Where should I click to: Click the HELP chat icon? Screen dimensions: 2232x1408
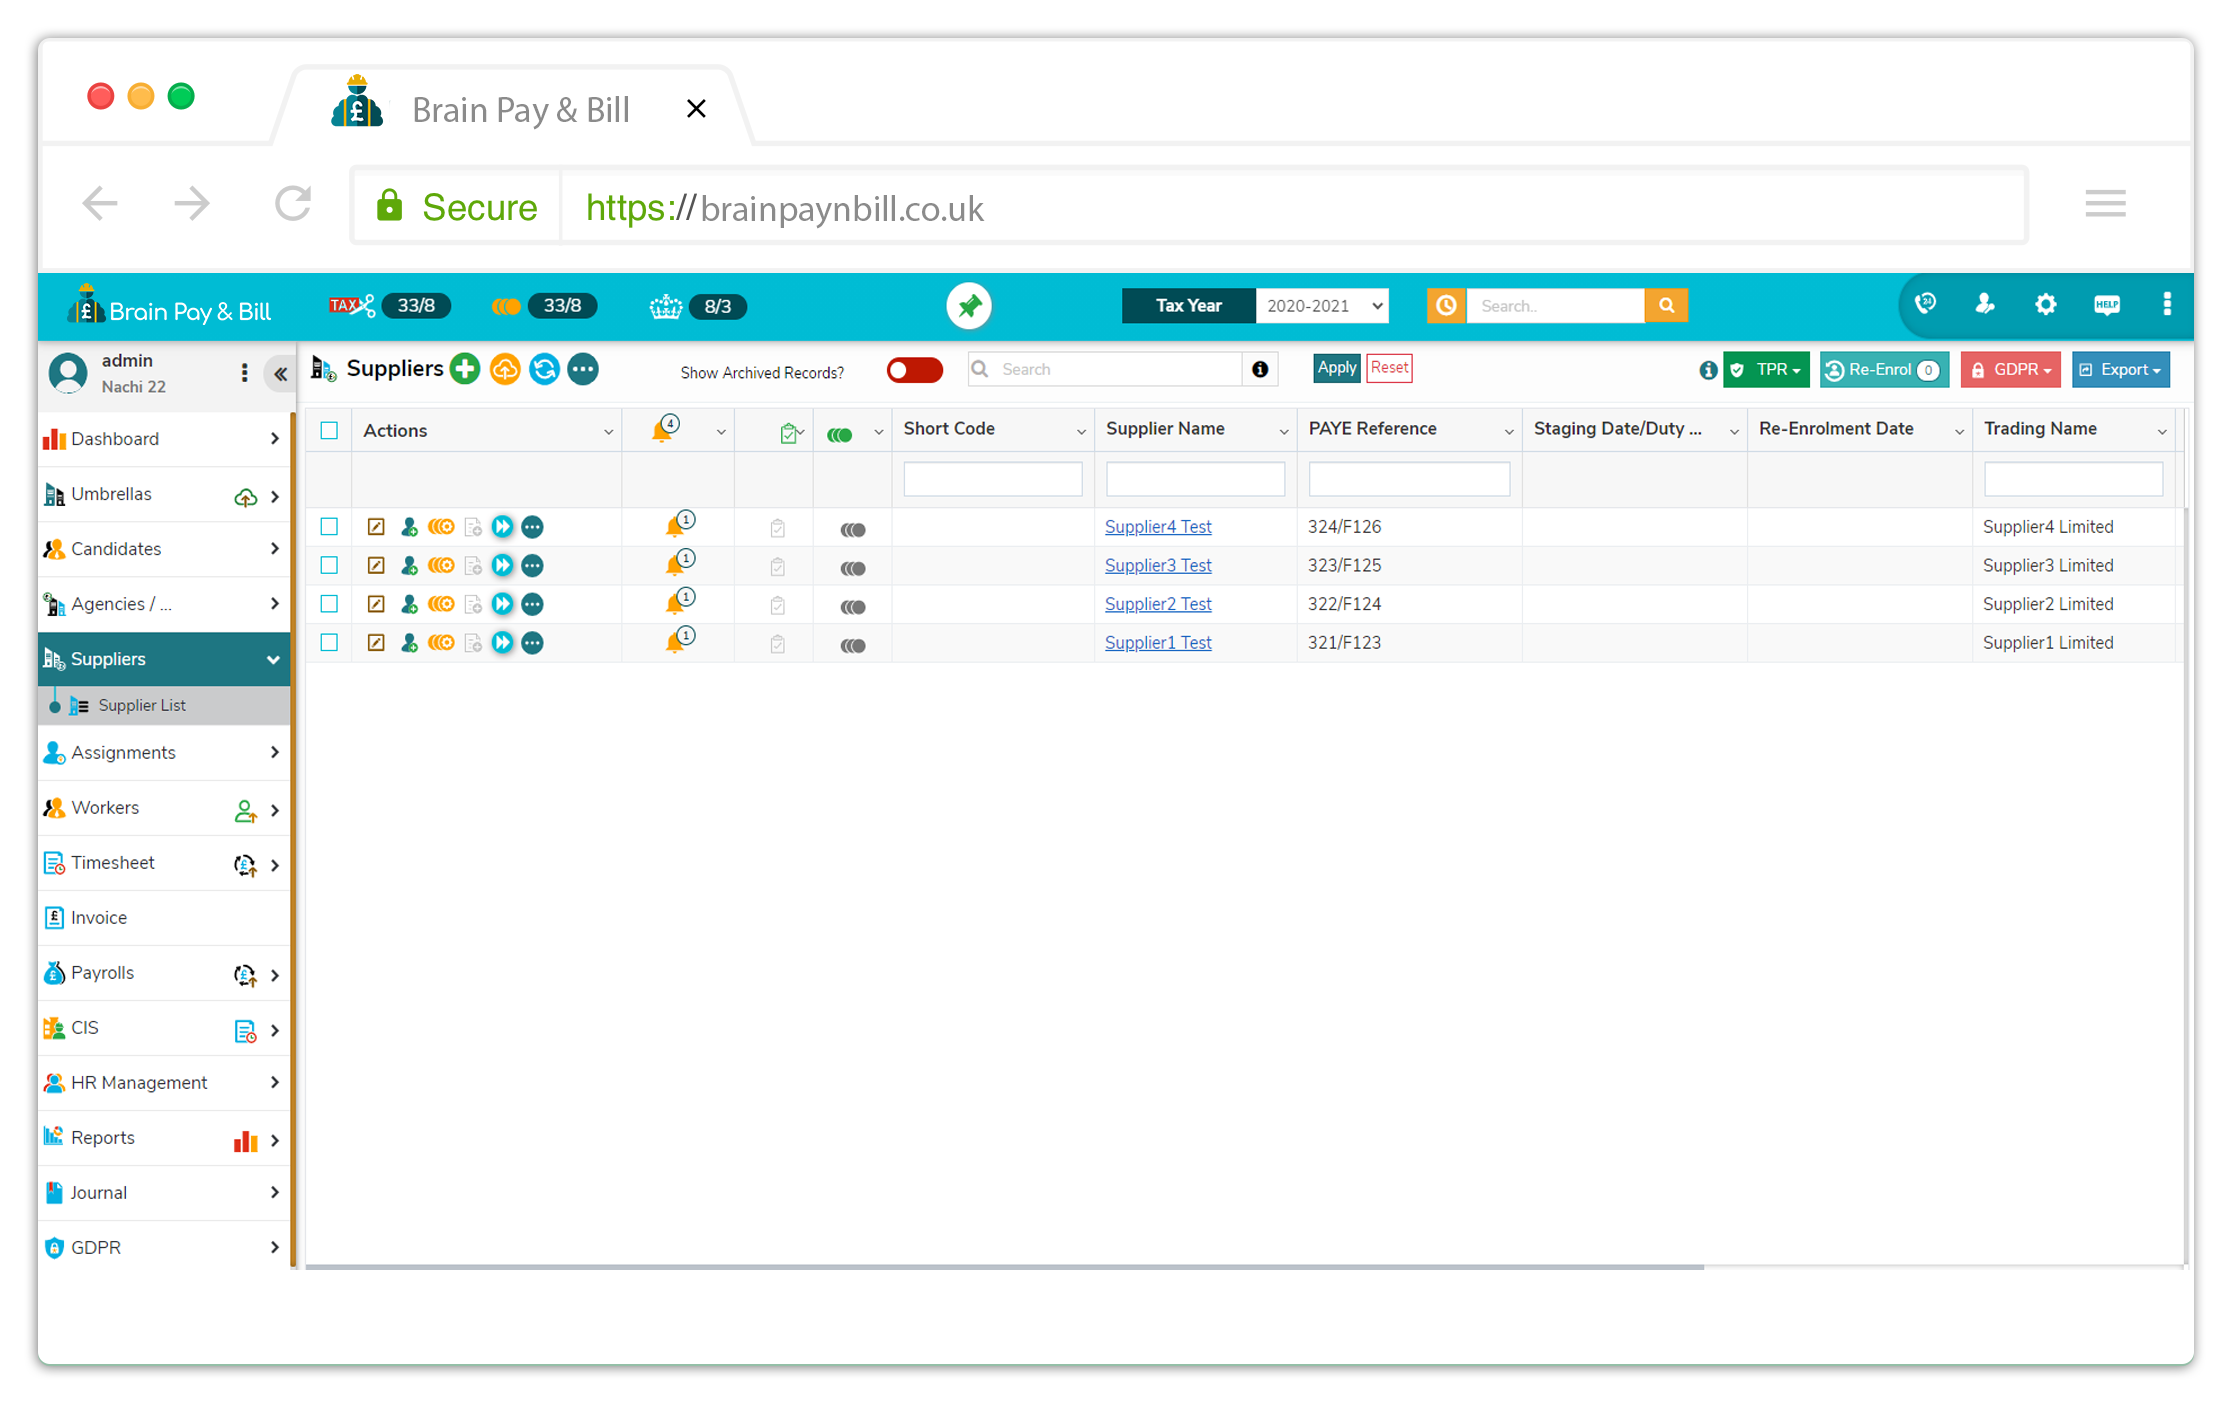pos(2106,304)
